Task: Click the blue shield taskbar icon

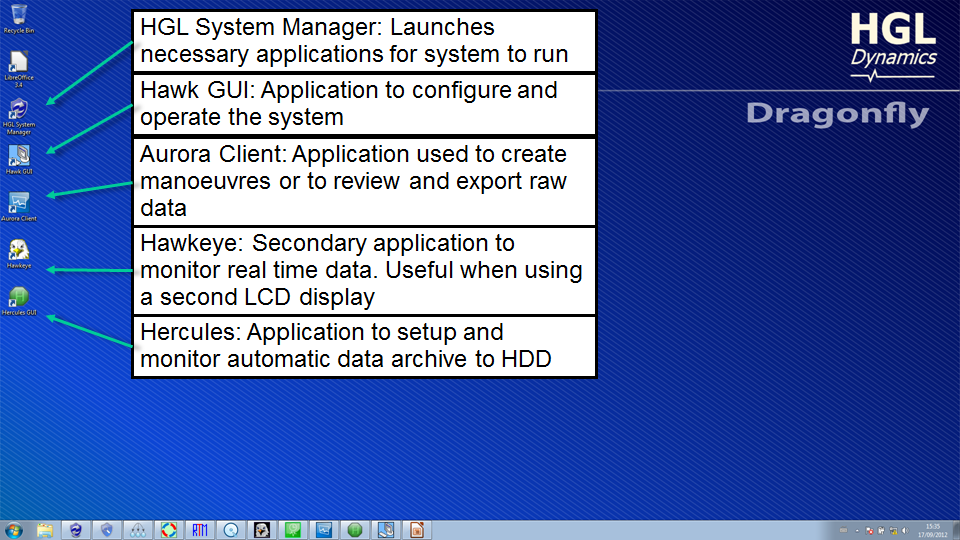Action: tap(107, 530)
